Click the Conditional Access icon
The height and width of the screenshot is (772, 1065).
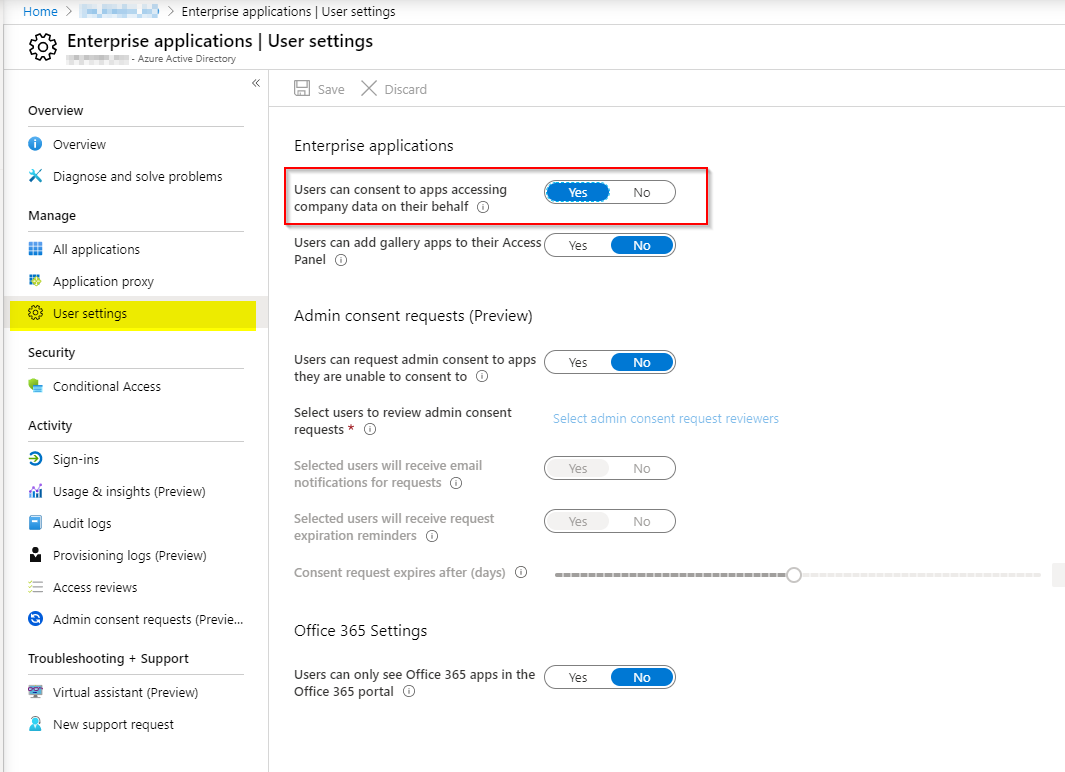[36, 386]
